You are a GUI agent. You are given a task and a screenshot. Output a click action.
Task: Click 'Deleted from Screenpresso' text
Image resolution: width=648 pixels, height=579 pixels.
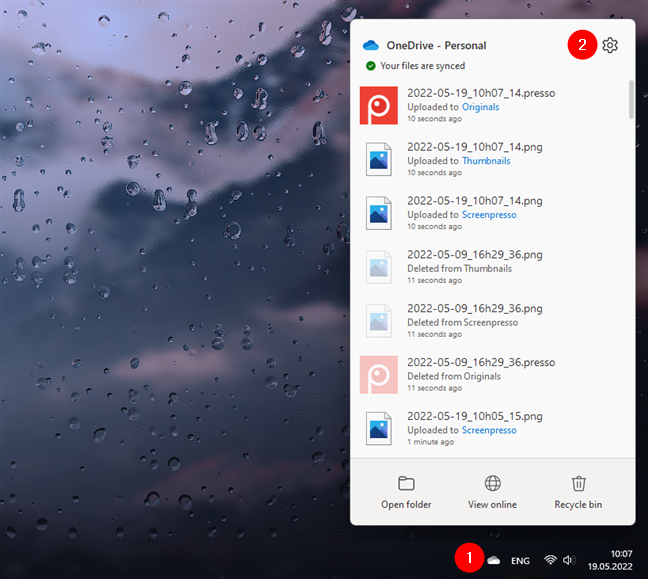tap(462, 322)
